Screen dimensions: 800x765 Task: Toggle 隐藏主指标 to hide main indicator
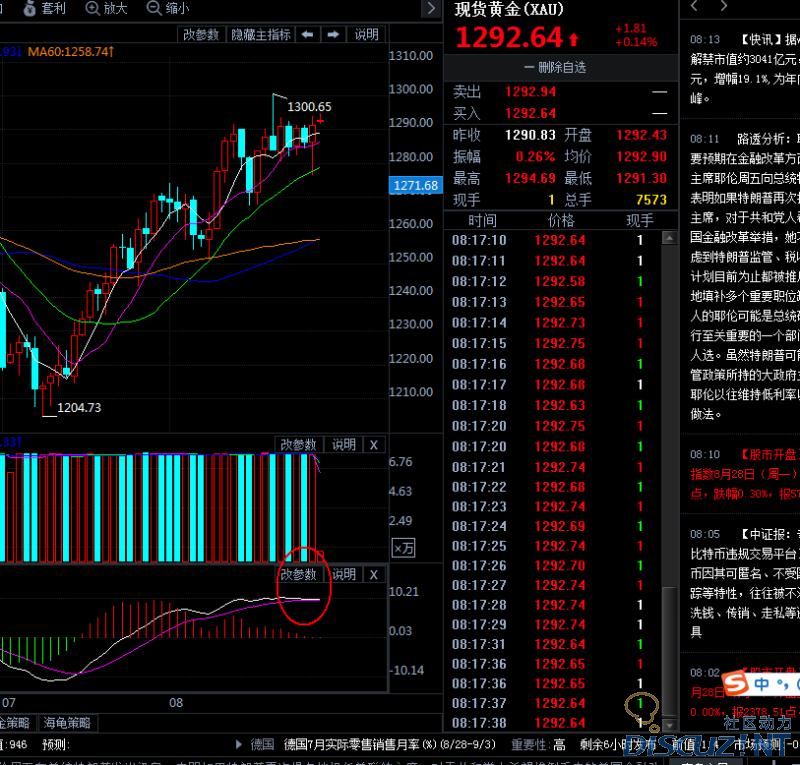pyautogui.click(x=260, y=34)
